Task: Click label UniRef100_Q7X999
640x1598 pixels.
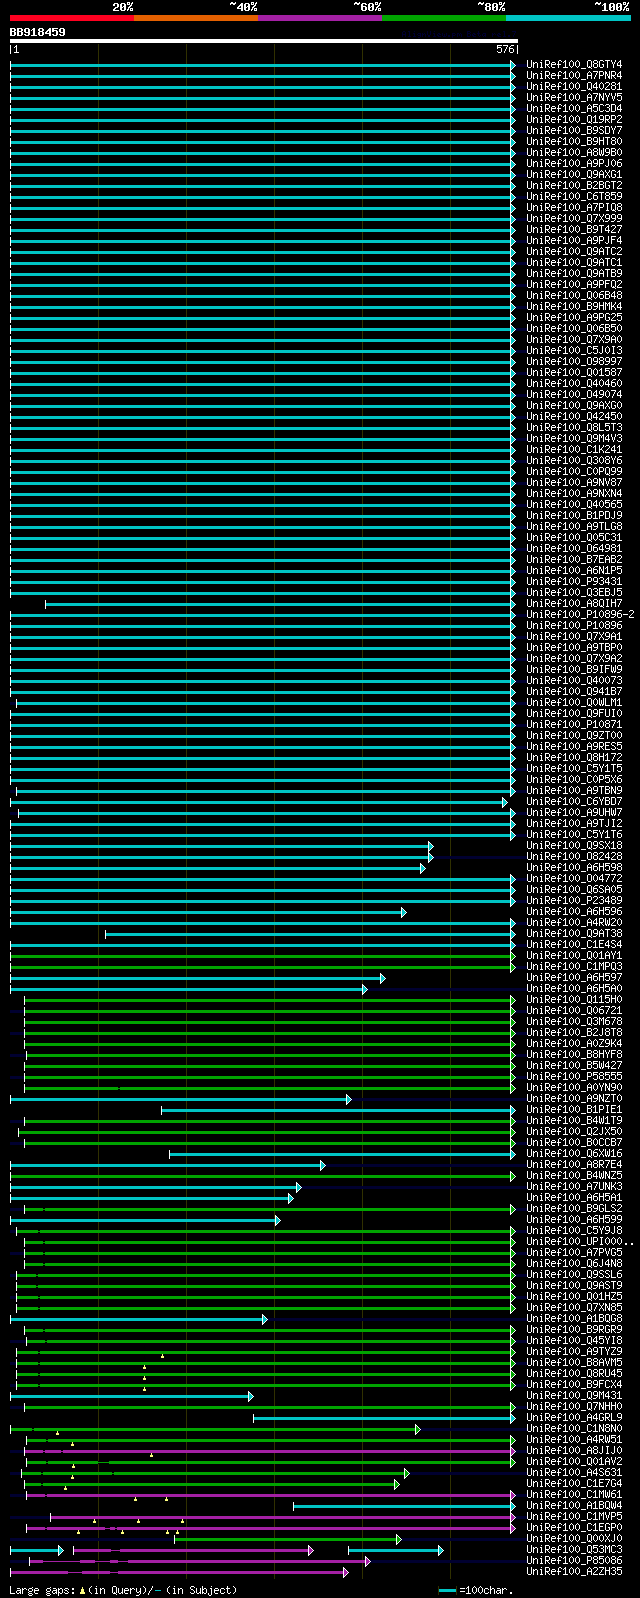Action: click(574, 219)
